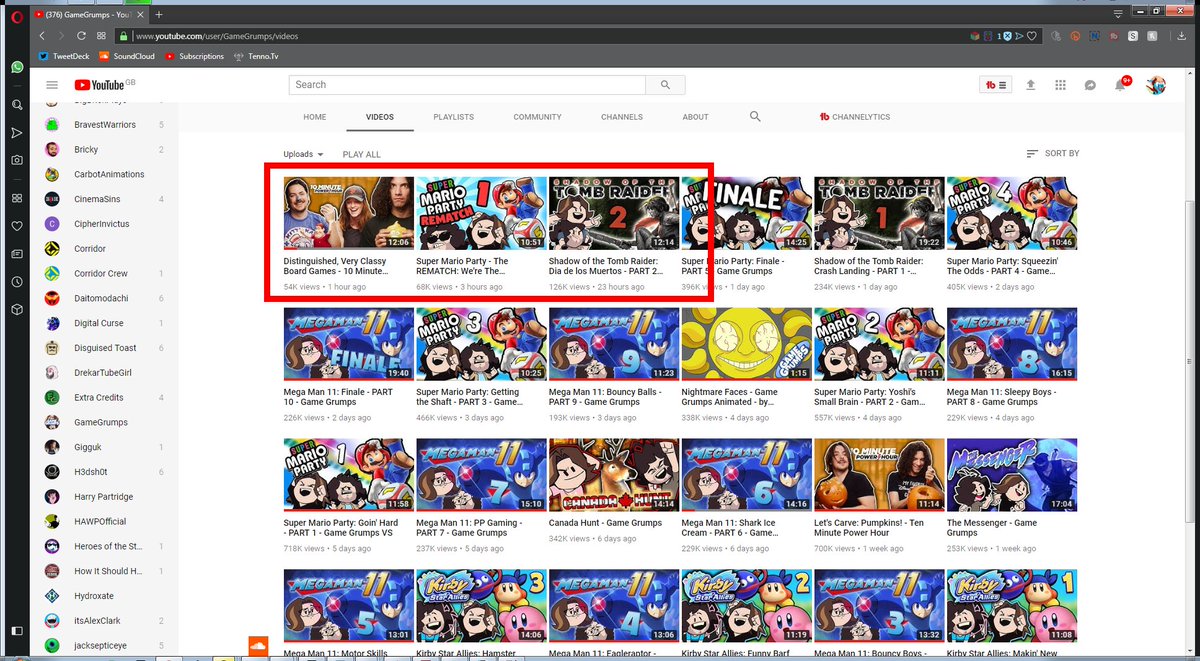
Task: Click the YouTube search button
Action: pyautogui.click(x=665, y=84)
